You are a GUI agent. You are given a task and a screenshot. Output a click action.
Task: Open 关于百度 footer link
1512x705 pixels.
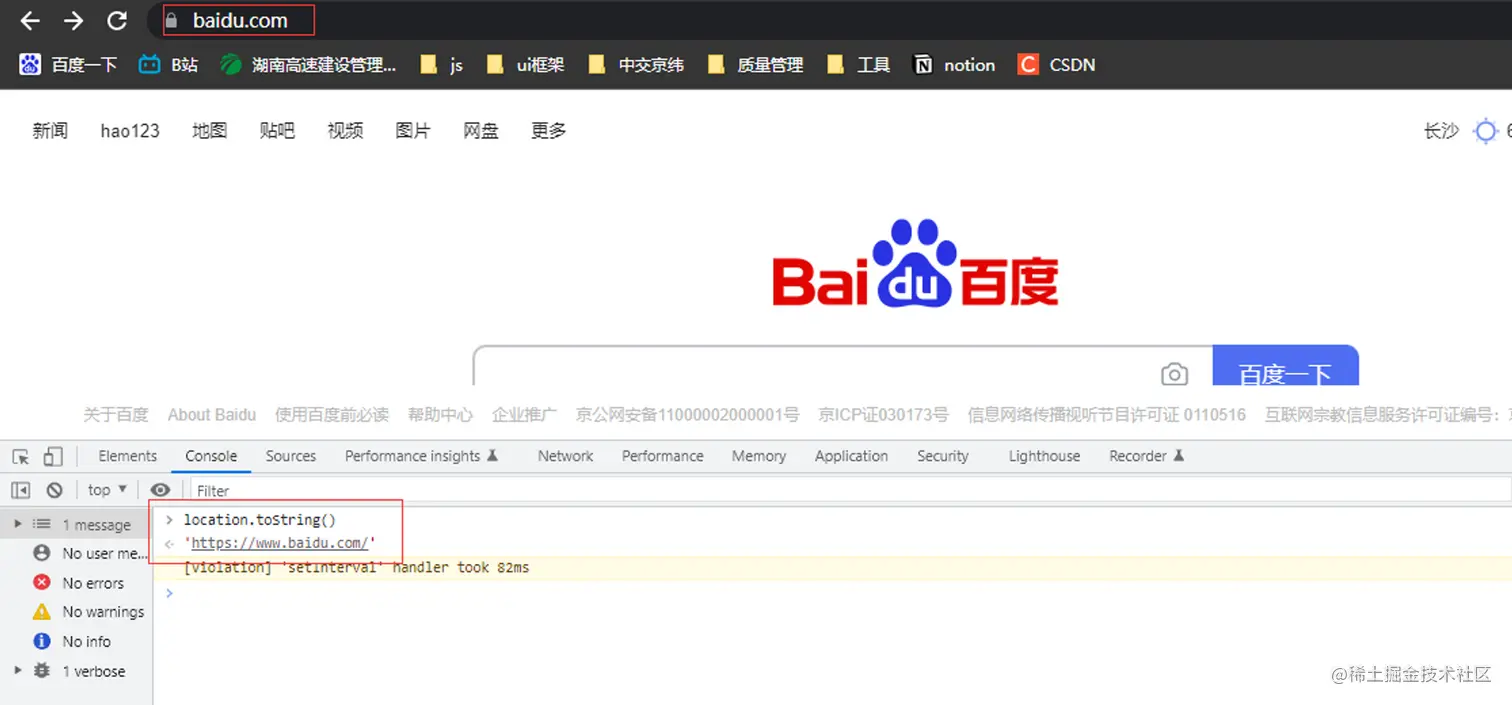click(116, 414)
